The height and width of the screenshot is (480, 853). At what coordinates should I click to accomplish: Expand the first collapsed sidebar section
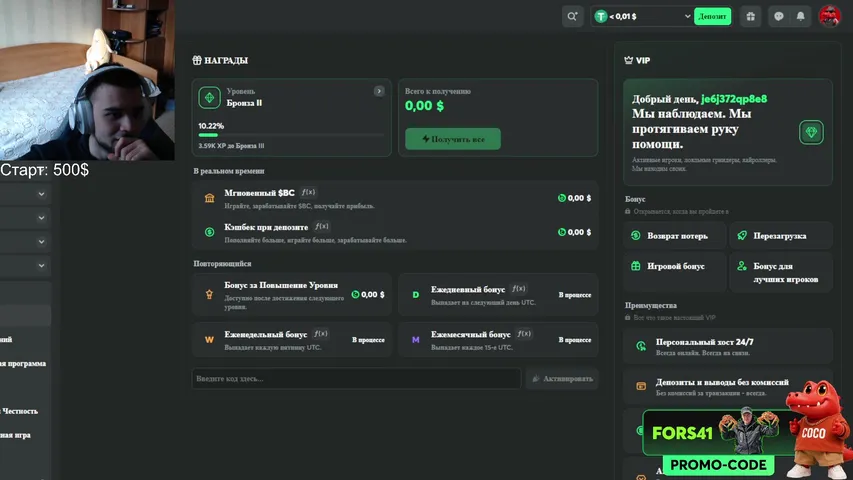[x=41, y=194]
